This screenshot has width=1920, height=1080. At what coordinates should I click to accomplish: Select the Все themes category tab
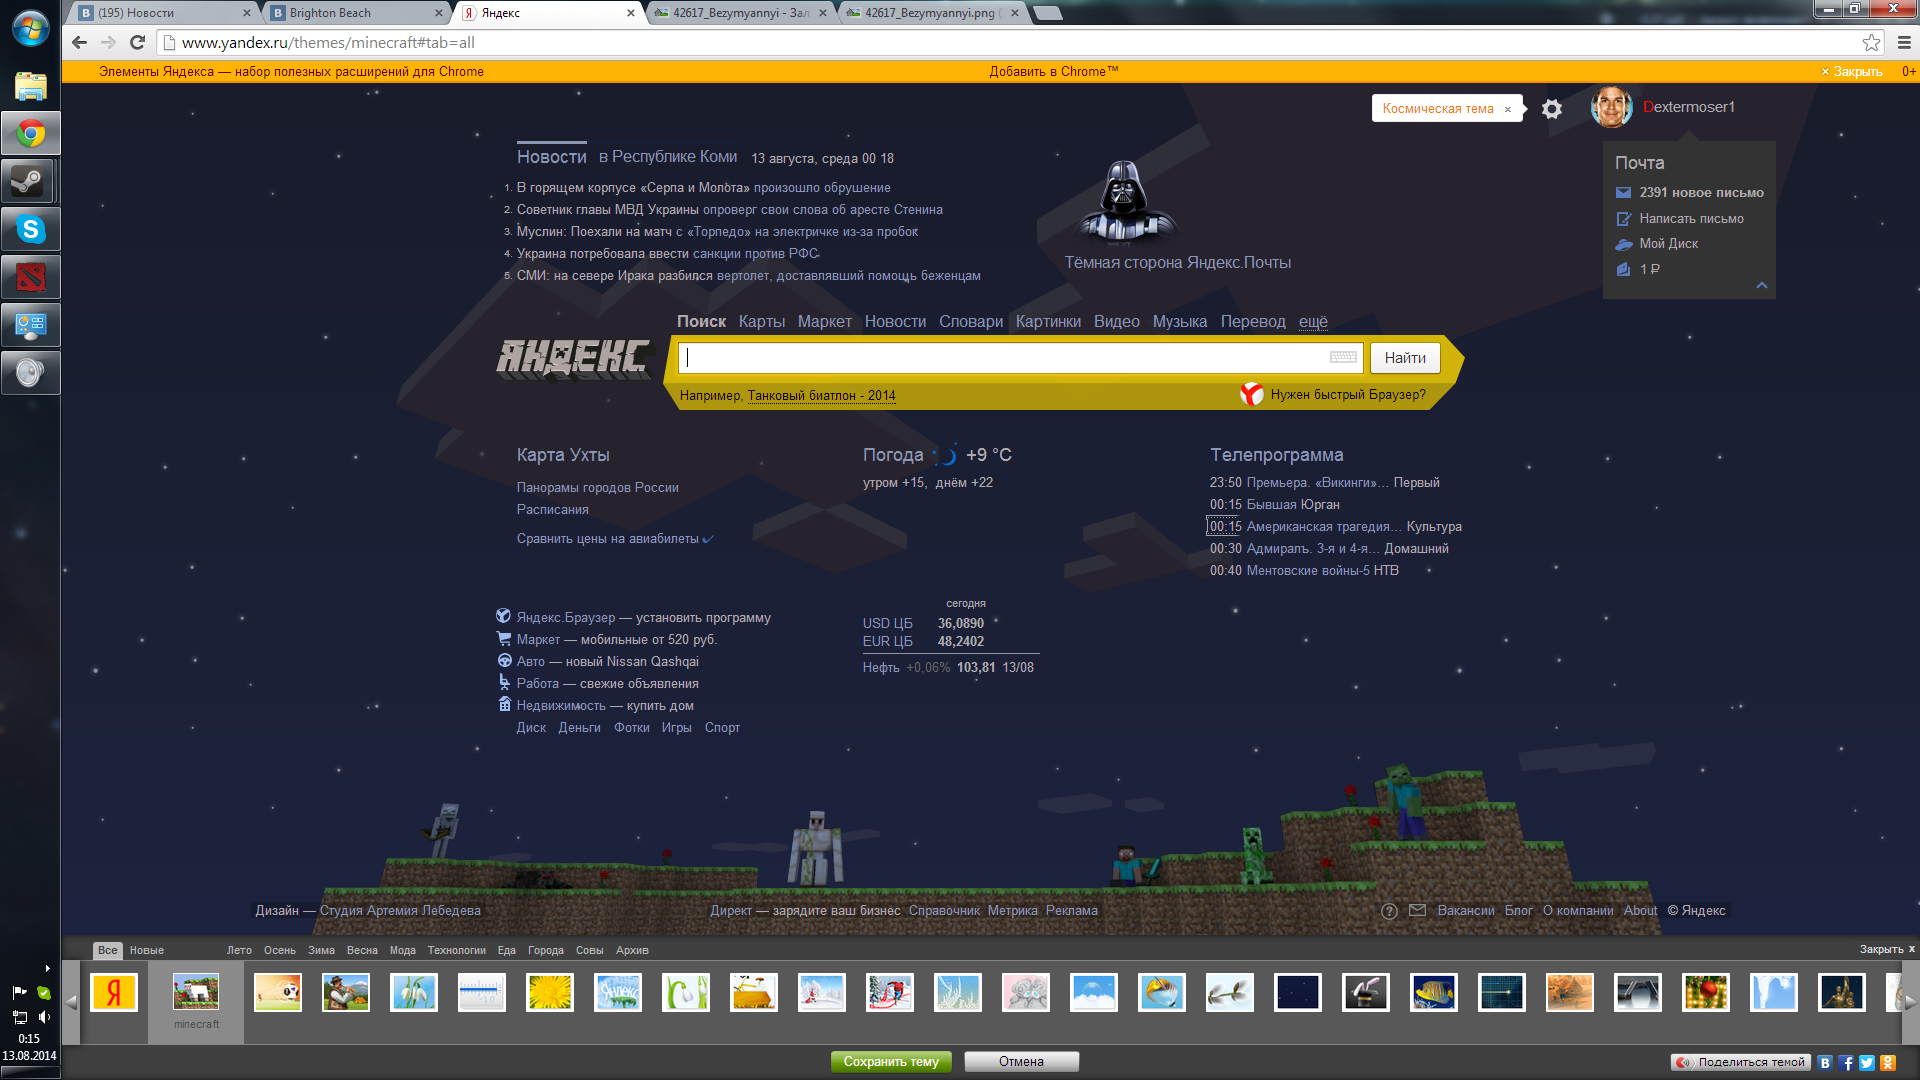tap(107, 950)
